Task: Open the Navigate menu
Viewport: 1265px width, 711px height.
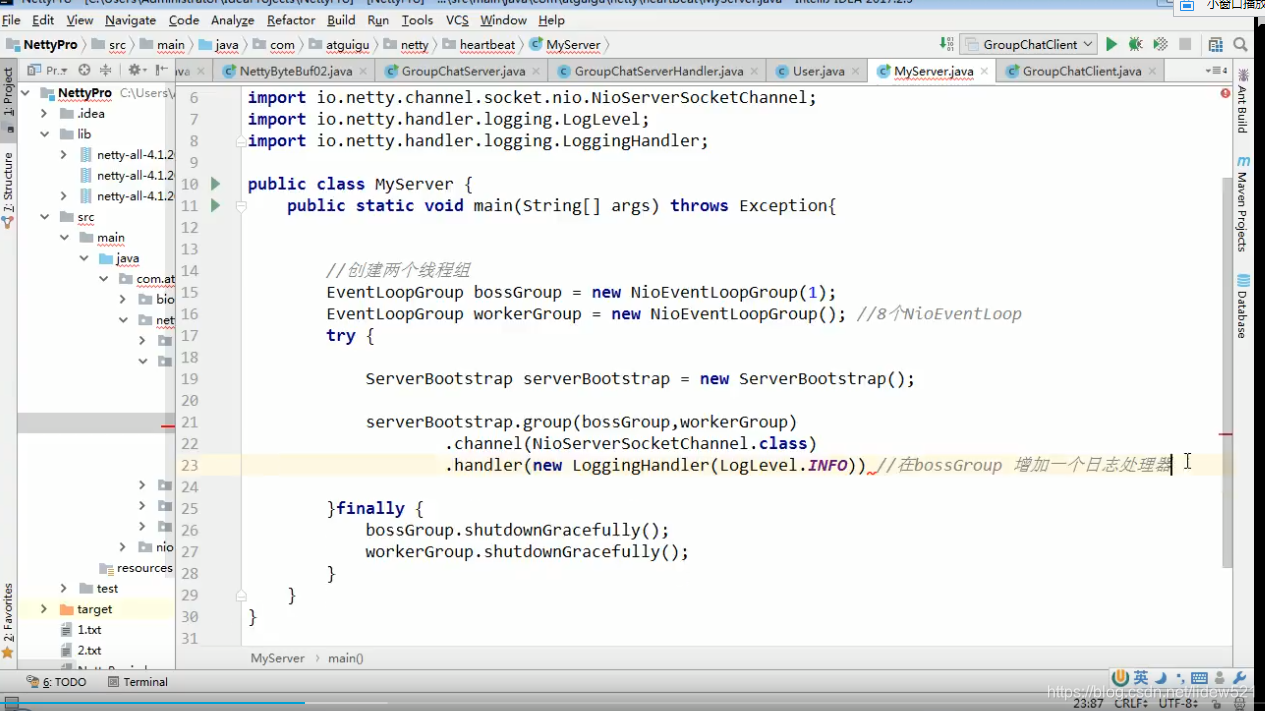Action: (x=130, y=20)
